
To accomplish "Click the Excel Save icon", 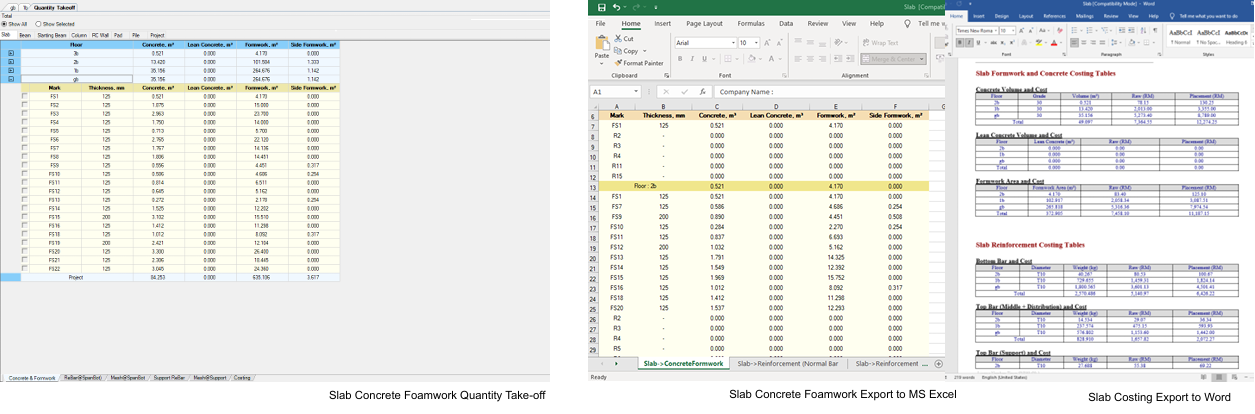I will pyautogui.click(x=601, y=7).
